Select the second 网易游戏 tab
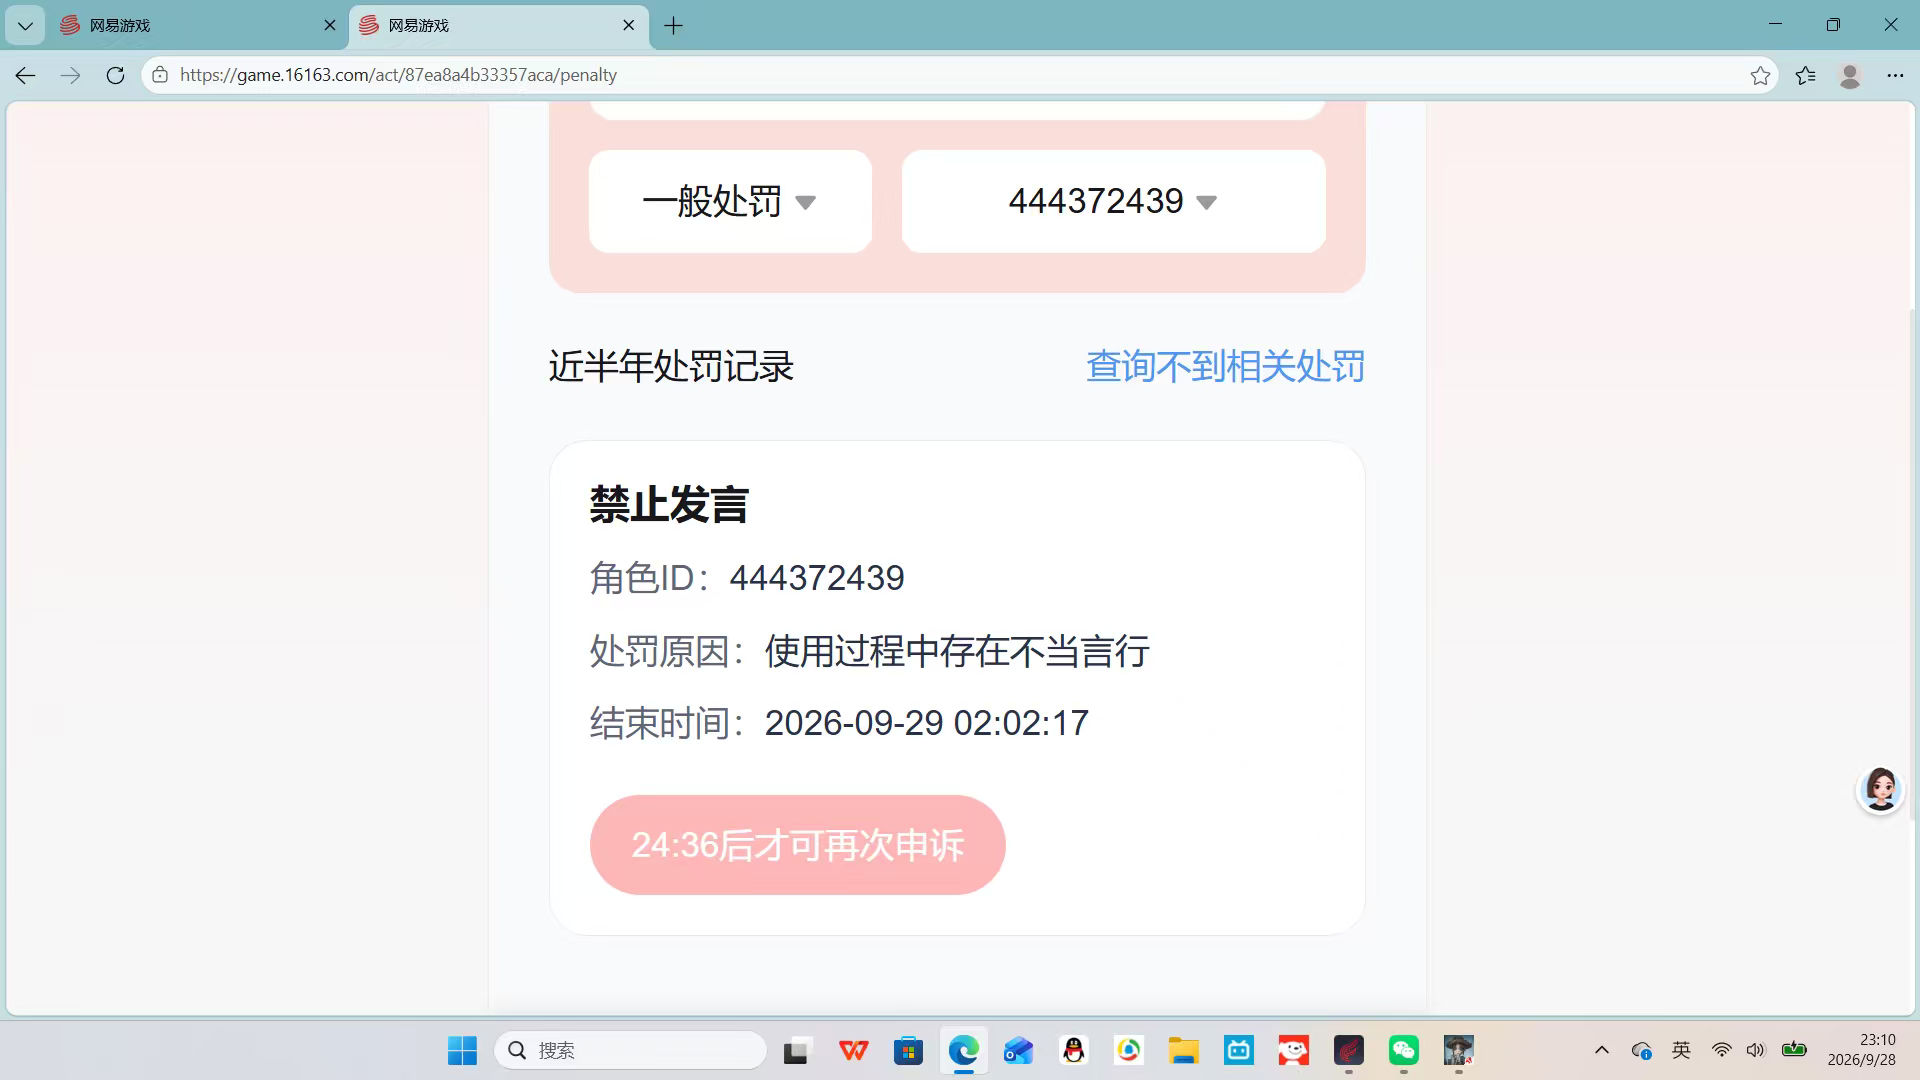This screenshot has width=1920, height=1080. (498, 26)
